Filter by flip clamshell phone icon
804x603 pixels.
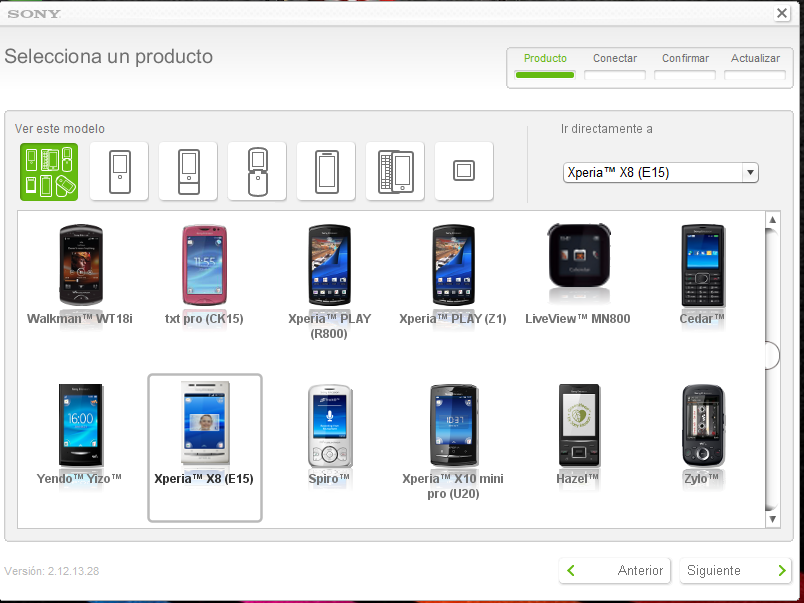coord(257,172)
